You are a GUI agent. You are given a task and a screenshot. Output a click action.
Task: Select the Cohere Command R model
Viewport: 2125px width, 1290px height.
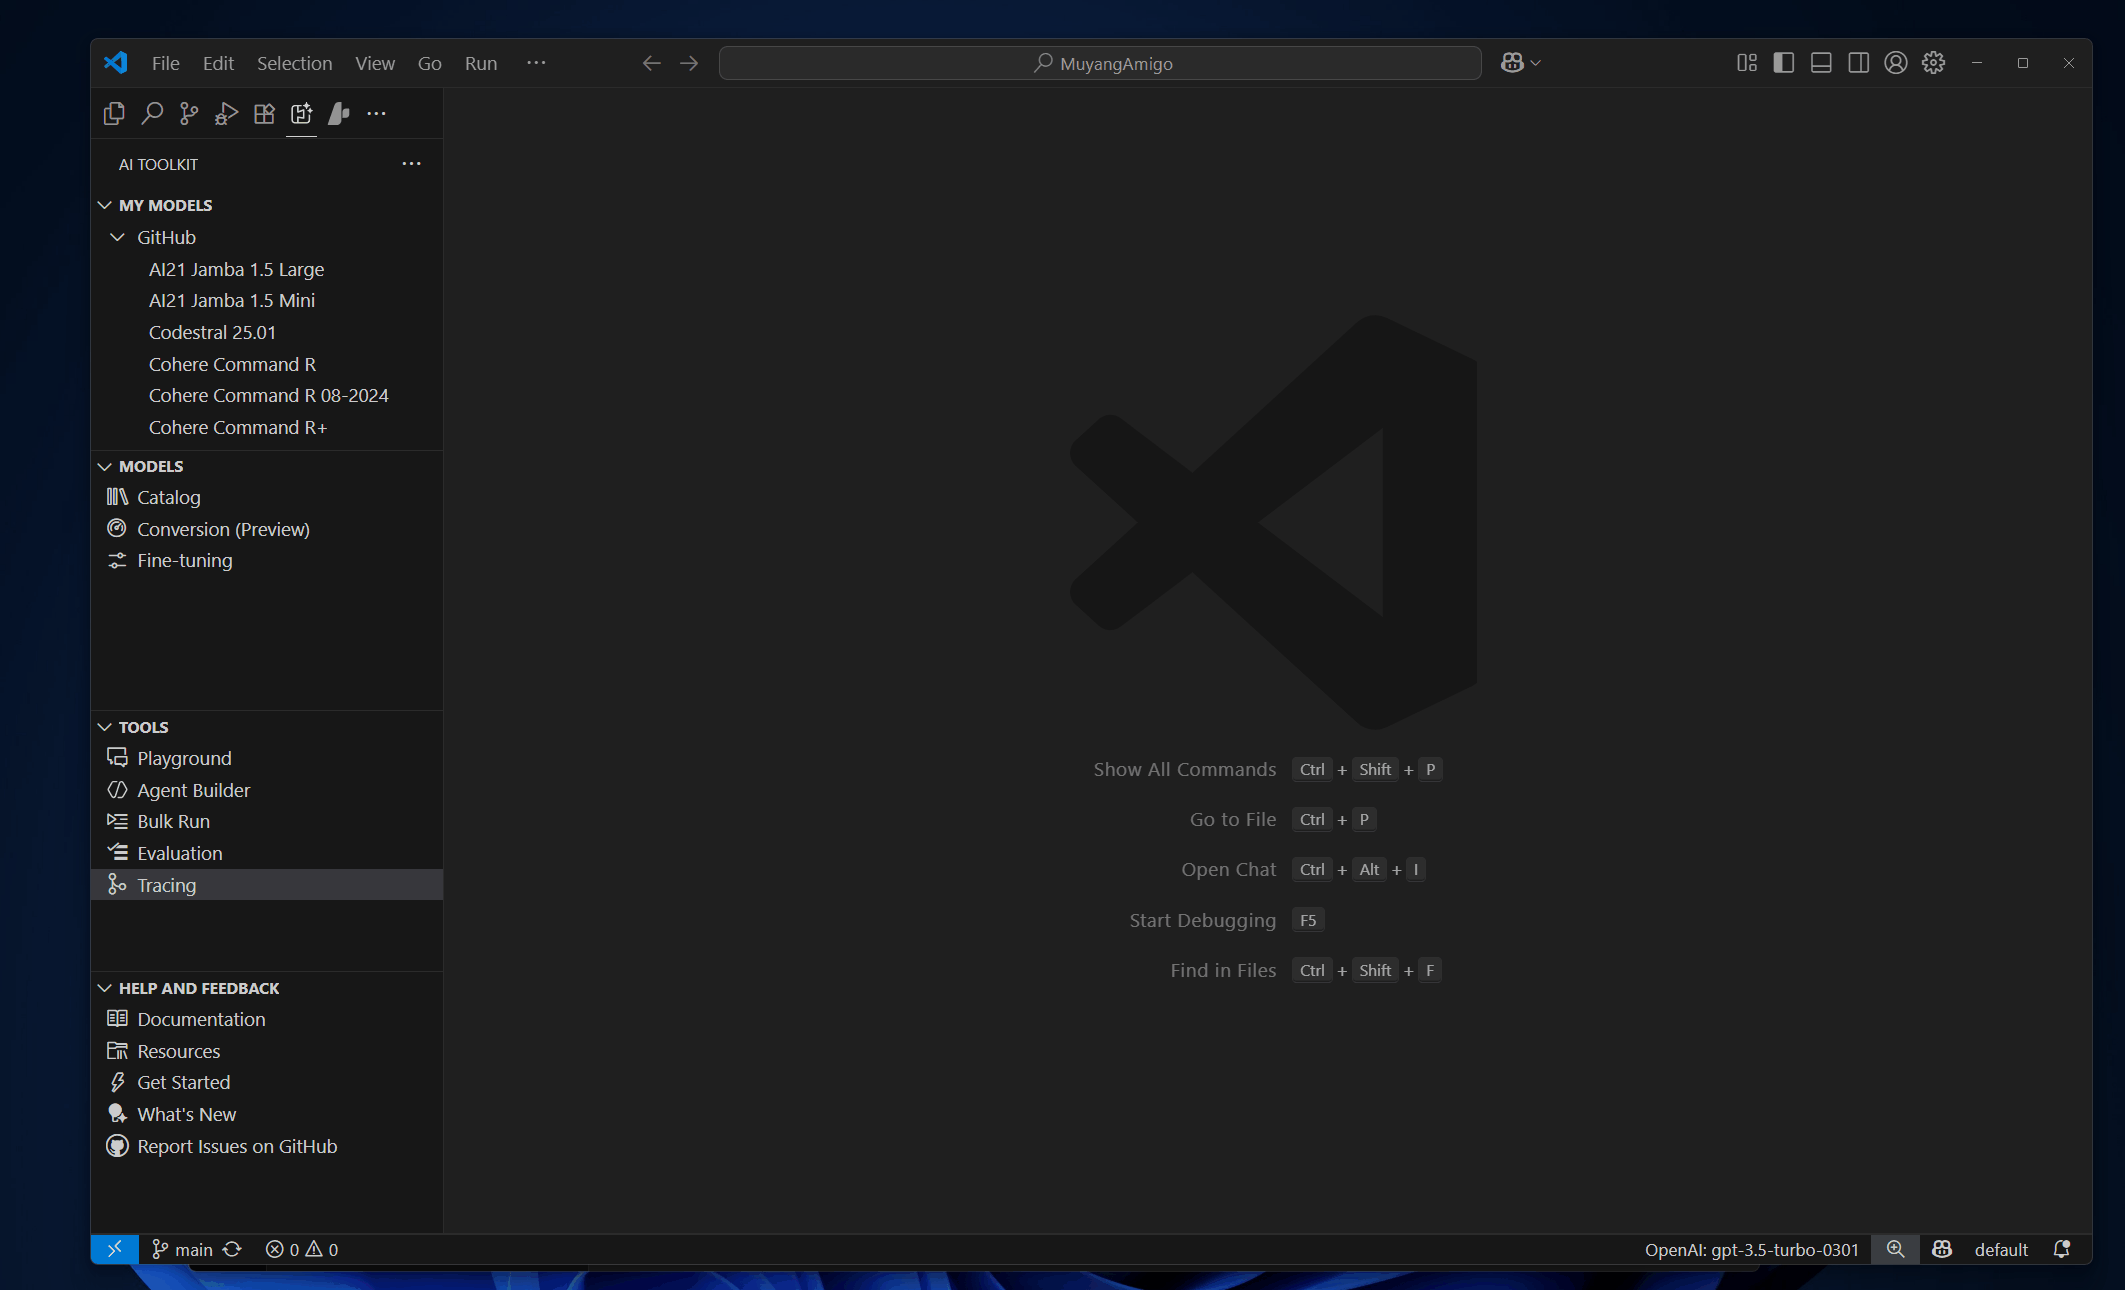pos(267,364)
